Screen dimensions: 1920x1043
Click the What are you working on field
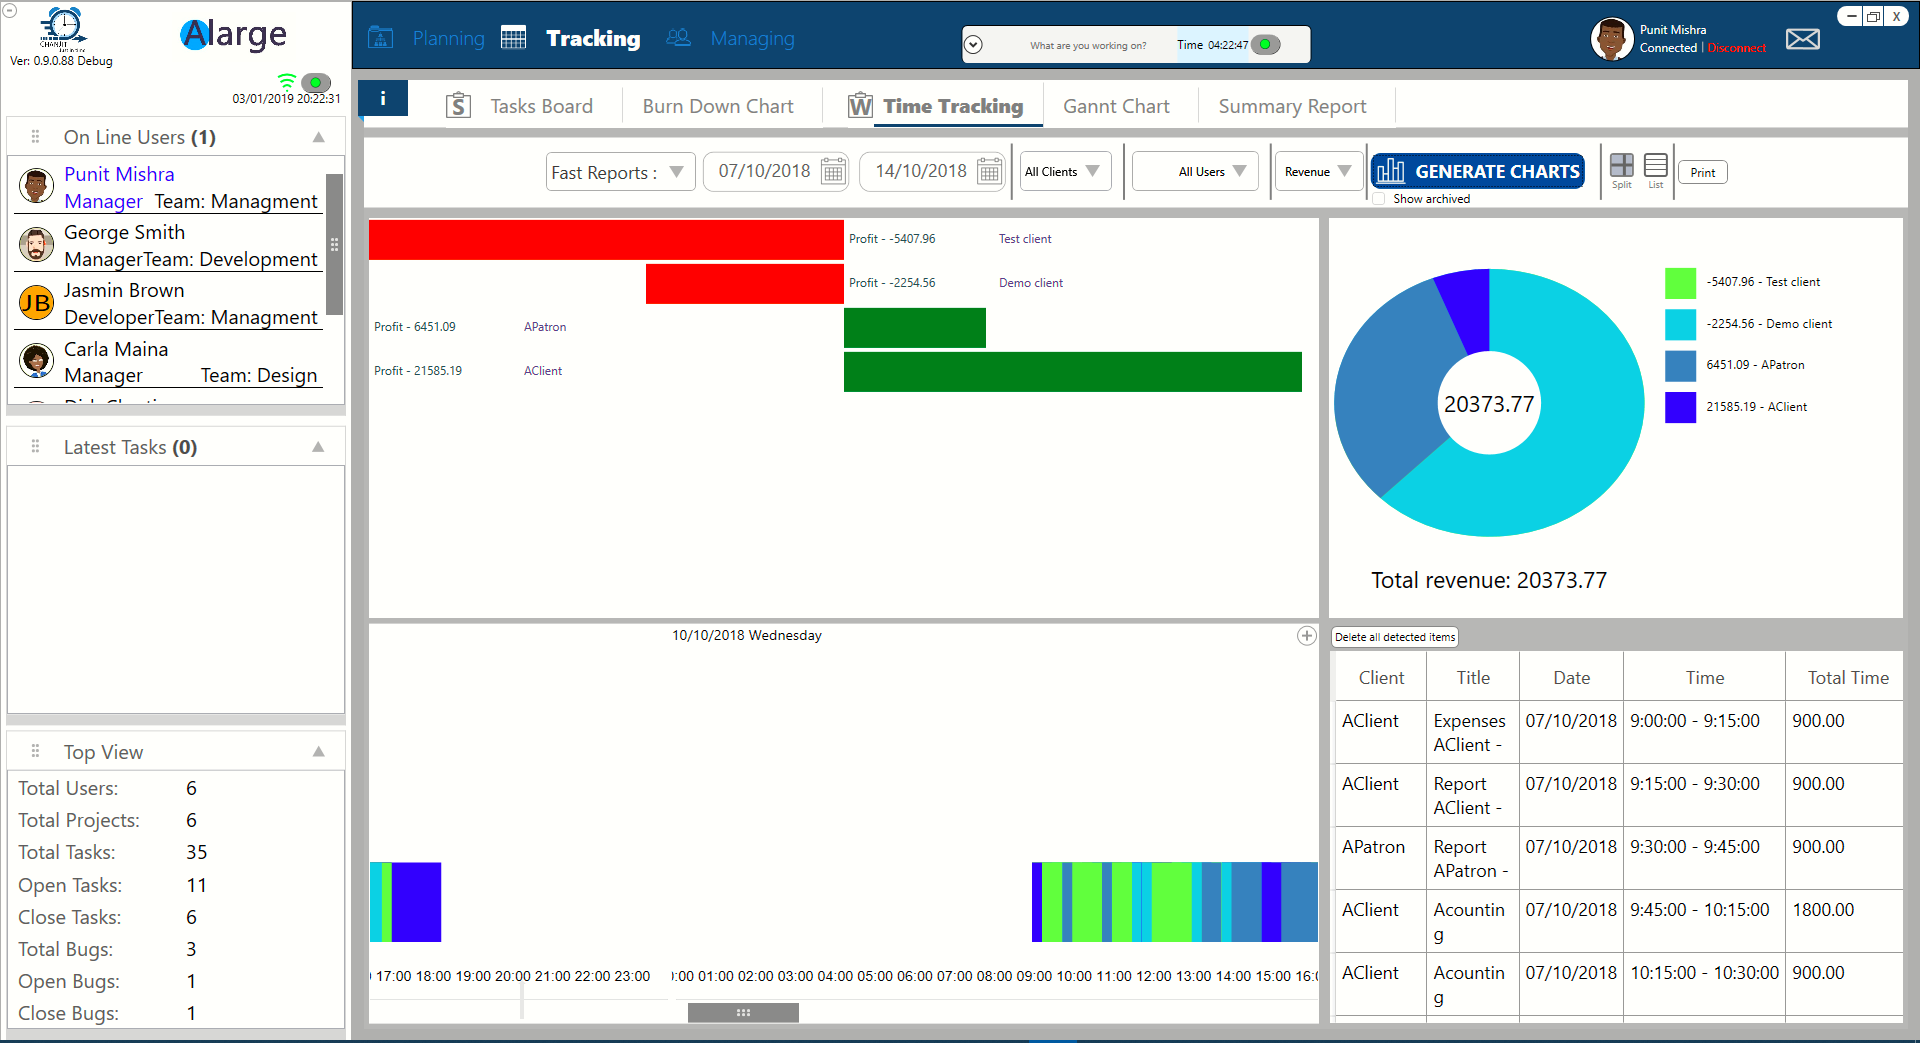1087,46
